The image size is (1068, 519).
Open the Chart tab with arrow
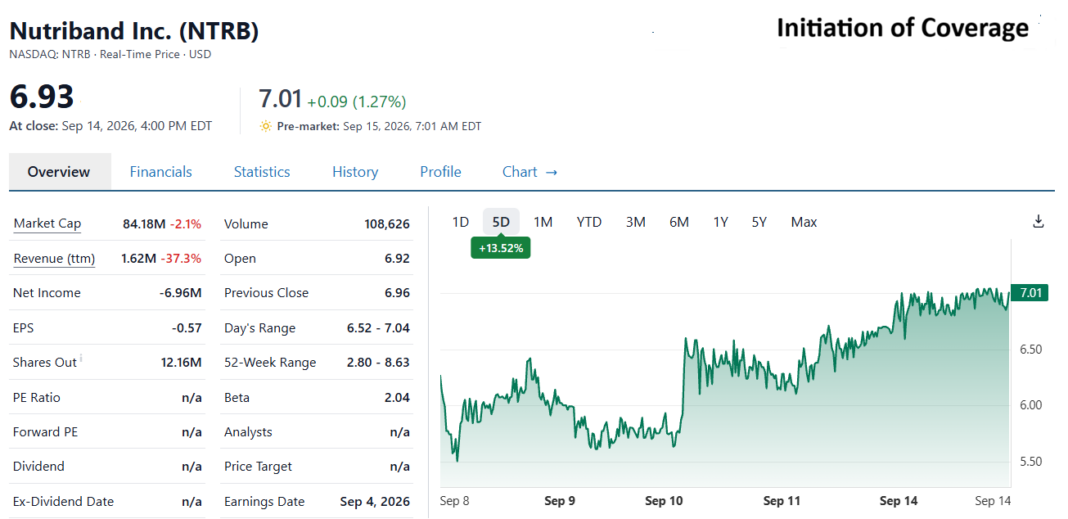click(x=530, y=172)
